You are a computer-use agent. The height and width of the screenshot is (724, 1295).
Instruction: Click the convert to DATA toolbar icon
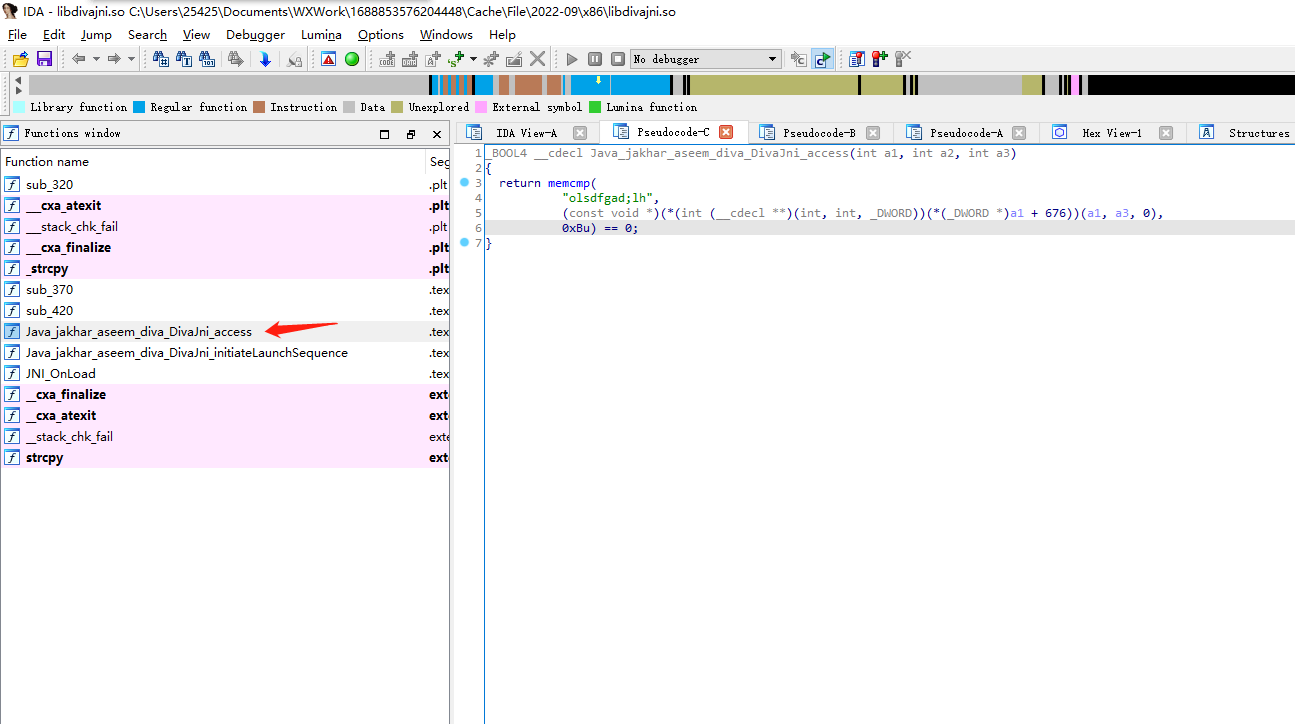409,59
